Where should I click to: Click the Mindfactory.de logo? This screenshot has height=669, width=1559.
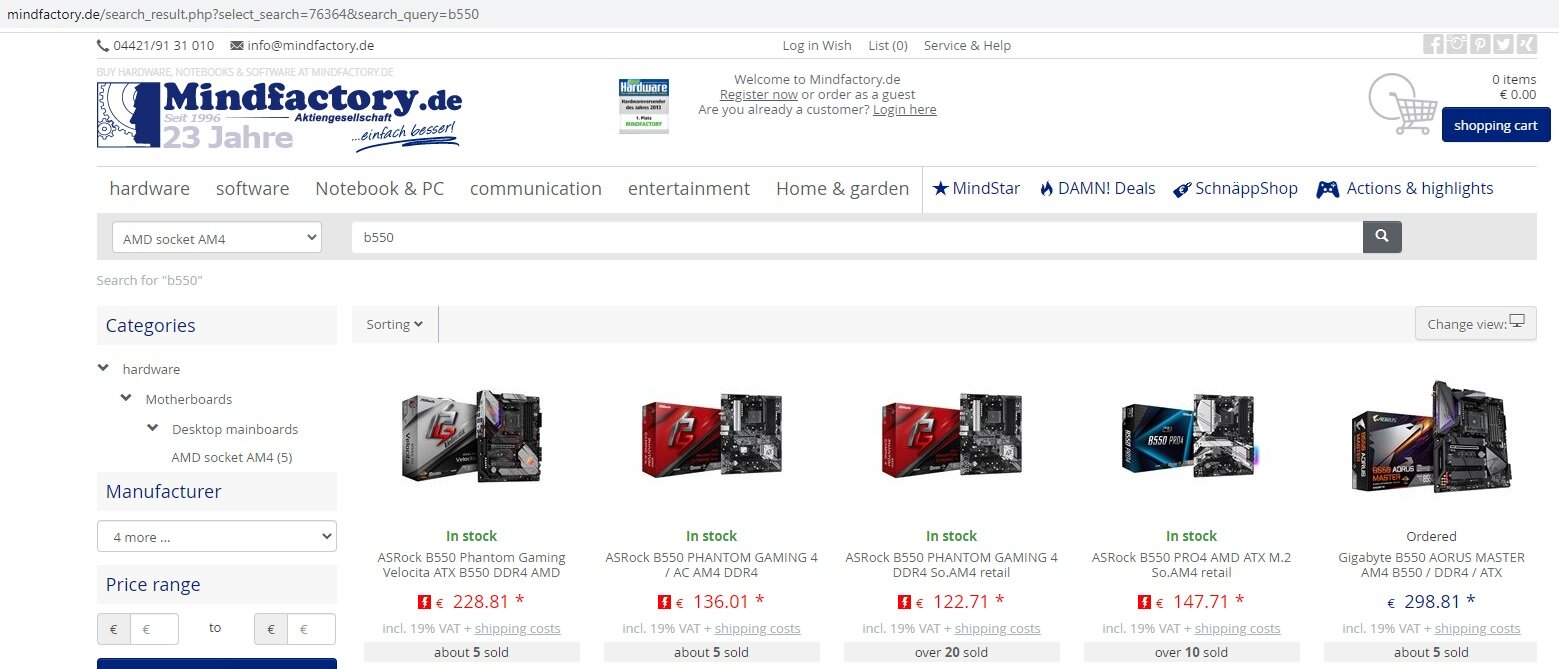[x=279, y=116]
